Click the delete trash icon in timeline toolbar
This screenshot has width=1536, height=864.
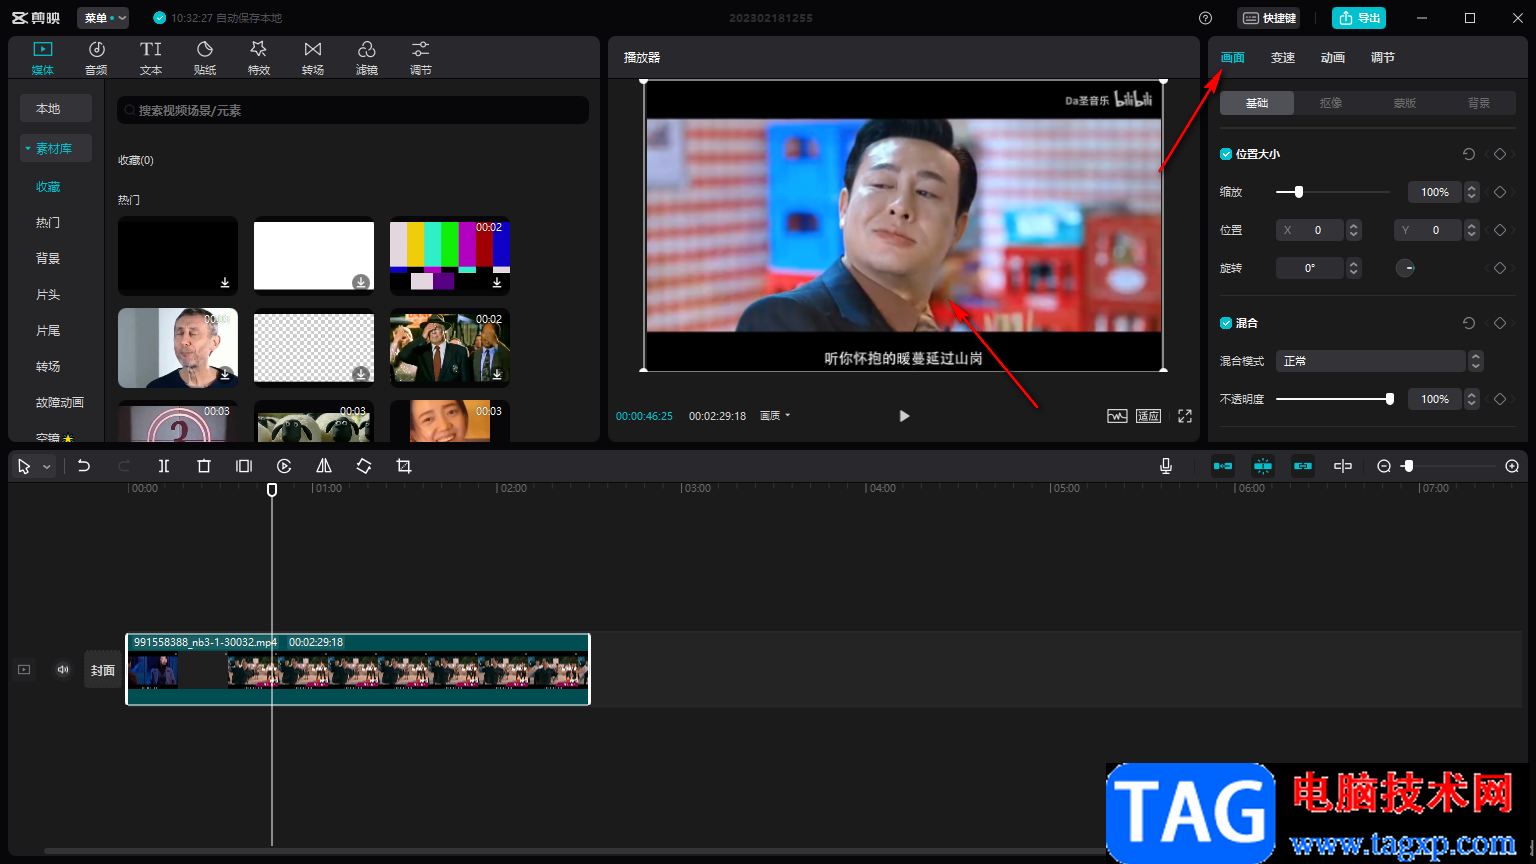[x=204, y=466]
